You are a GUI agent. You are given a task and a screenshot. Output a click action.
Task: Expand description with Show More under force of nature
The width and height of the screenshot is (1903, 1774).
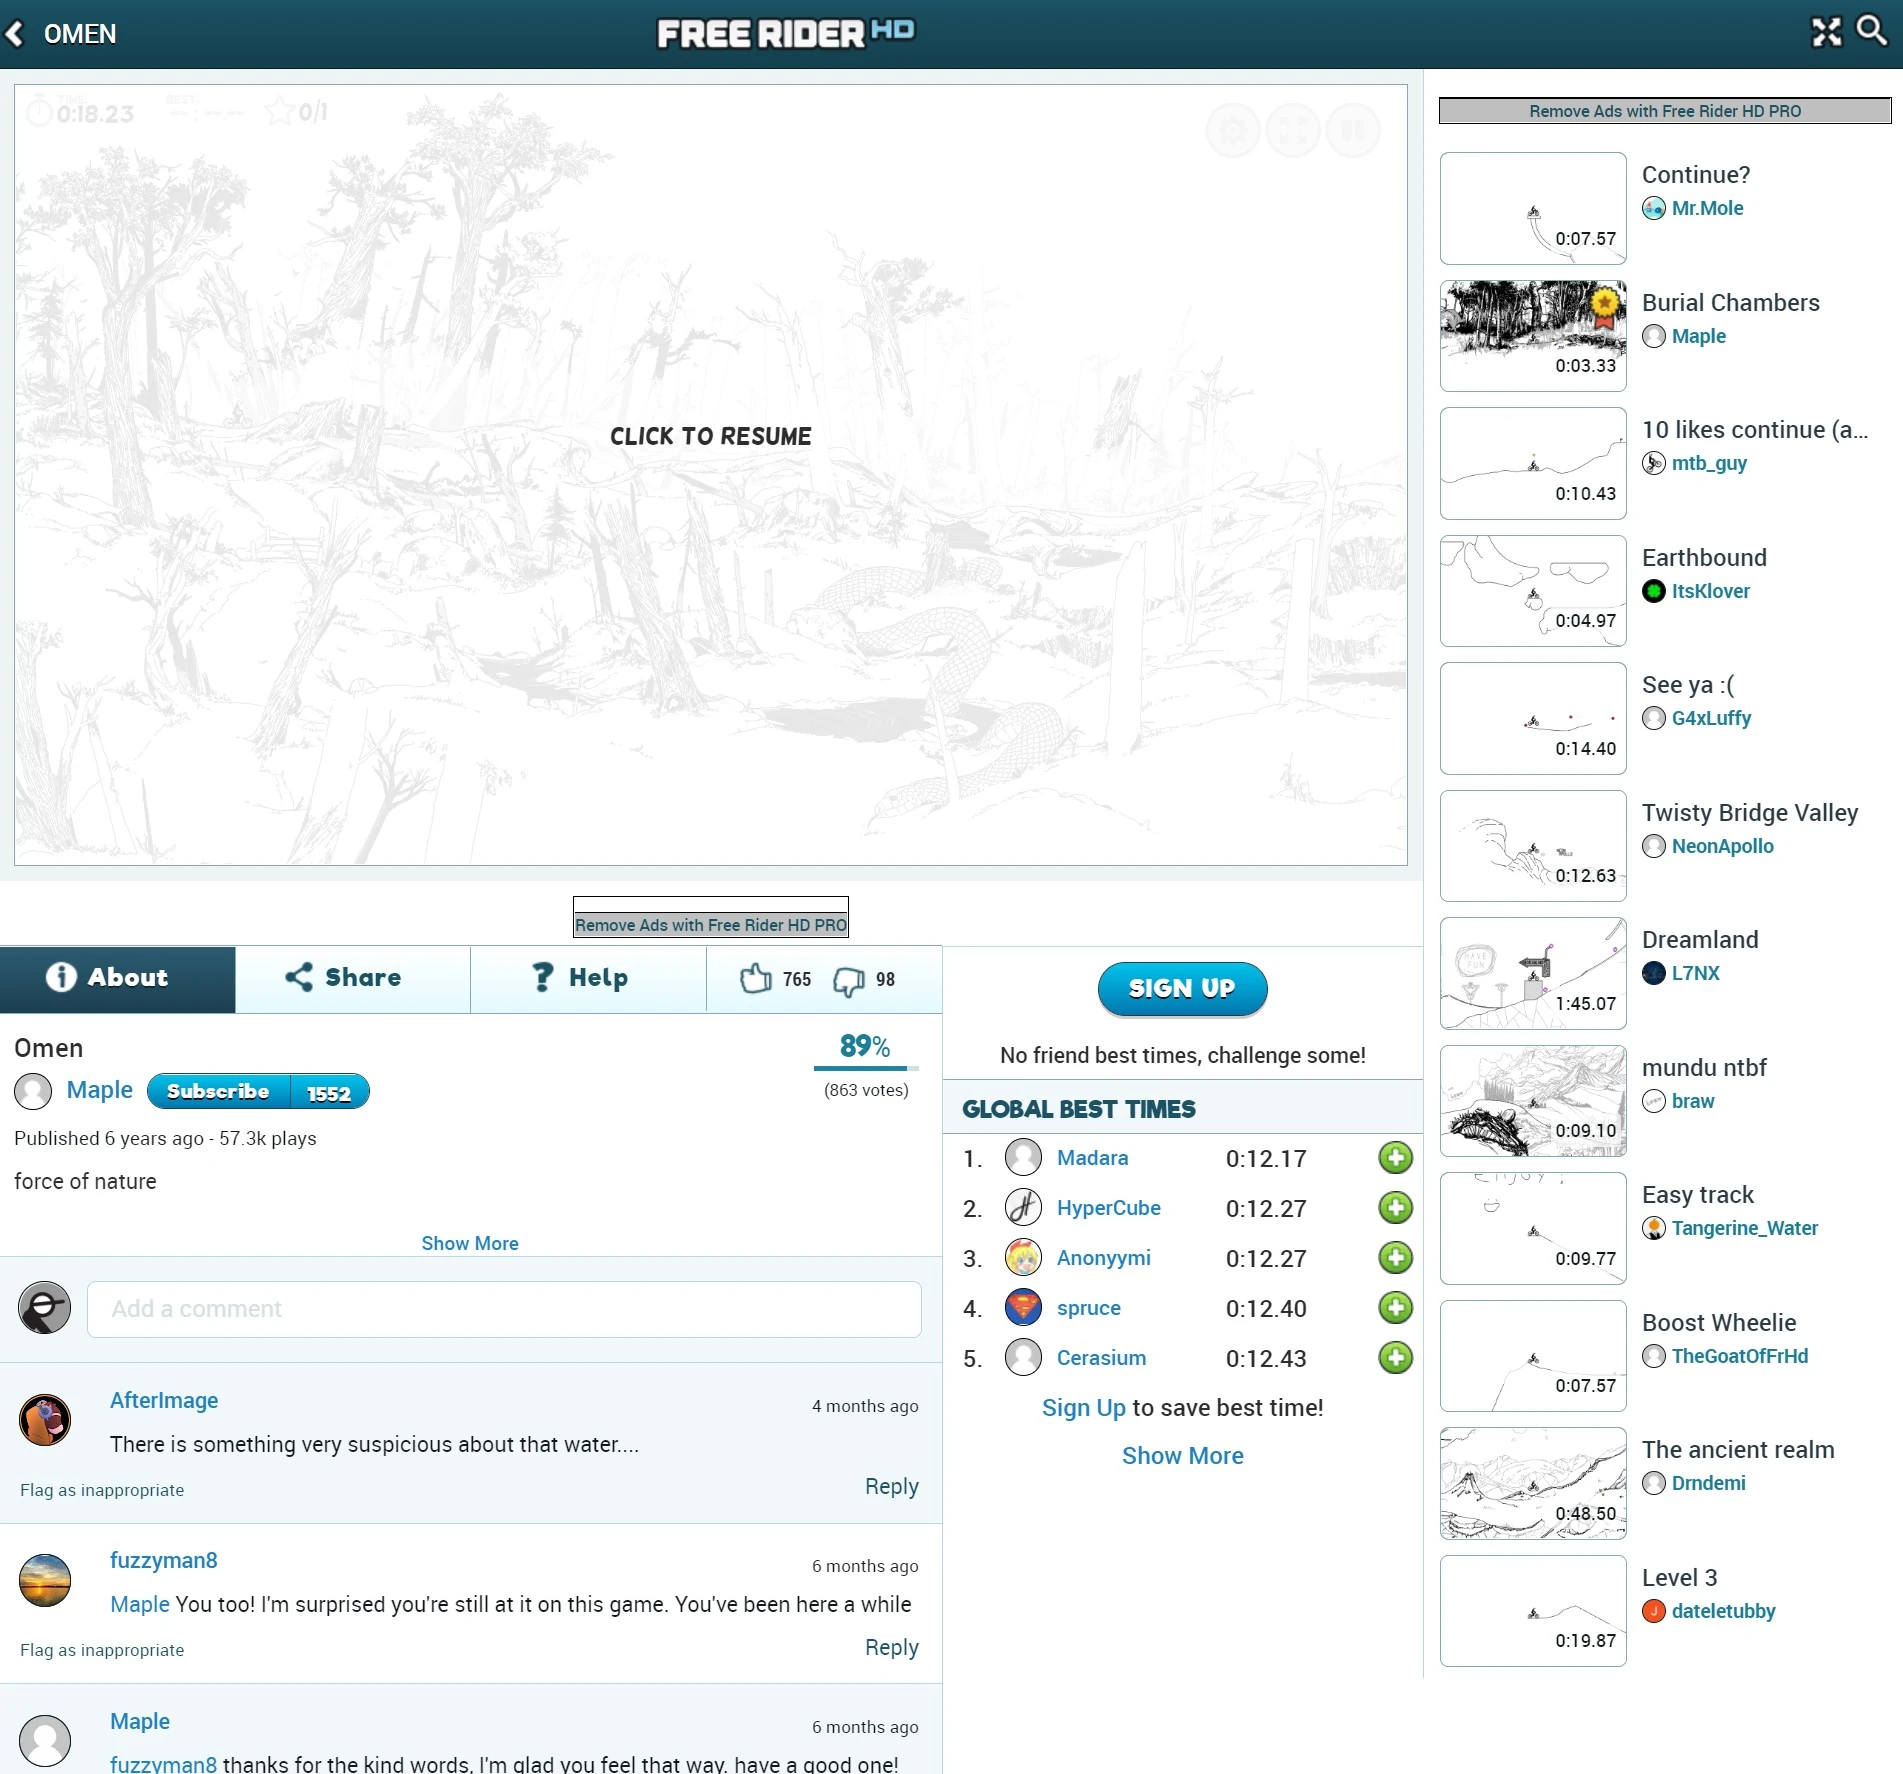tap(470, 1243)
